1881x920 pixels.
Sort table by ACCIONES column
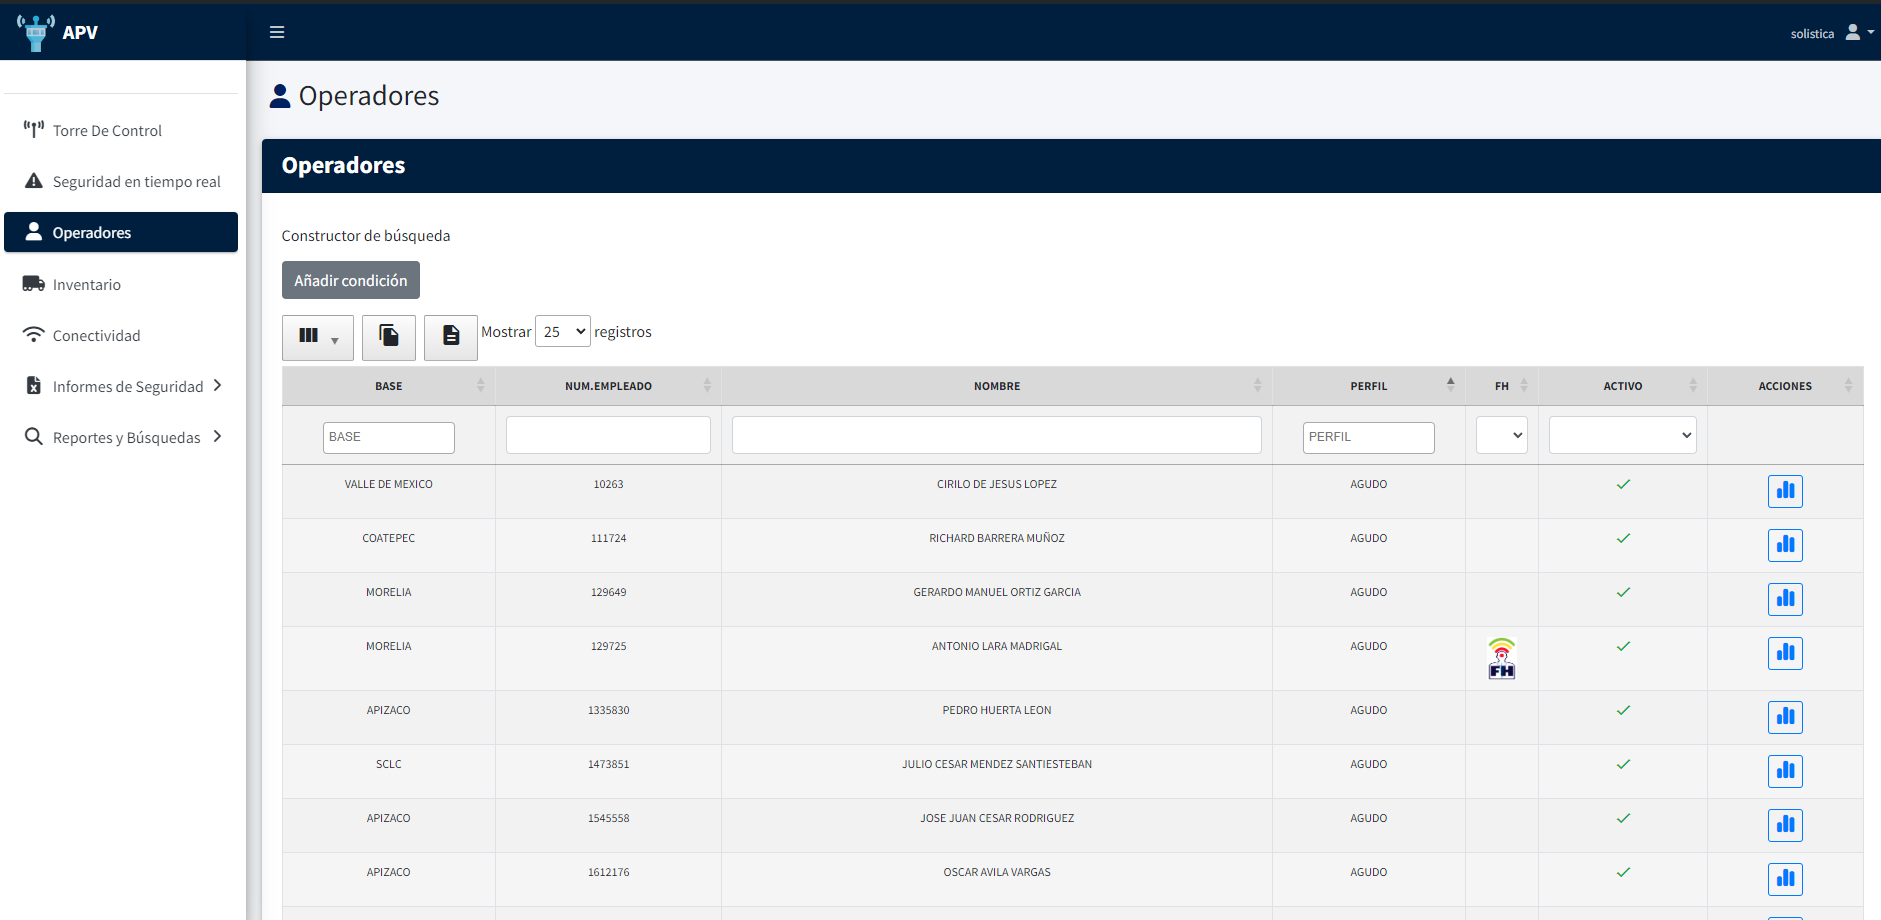point(1785,386)
